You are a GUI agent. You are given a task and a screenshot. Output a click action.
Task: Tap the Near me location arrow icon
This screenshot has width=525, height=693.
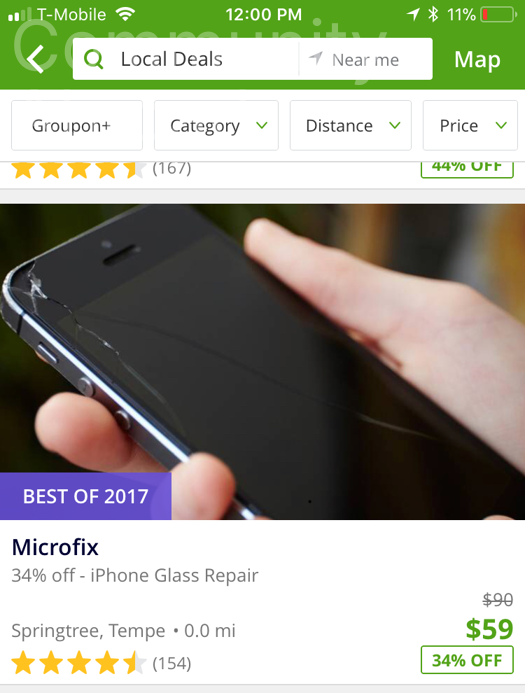click(x=316, y=58)
